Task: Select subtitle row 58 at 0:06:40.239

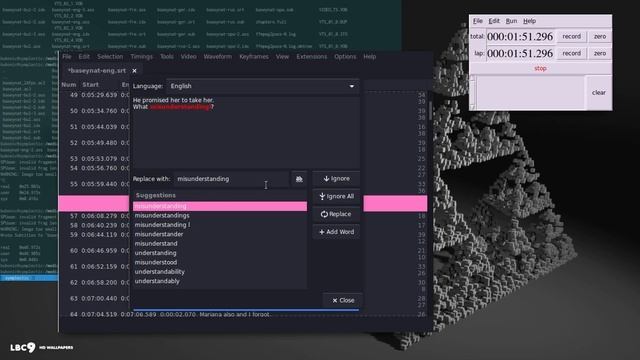Action: [95, 225]
